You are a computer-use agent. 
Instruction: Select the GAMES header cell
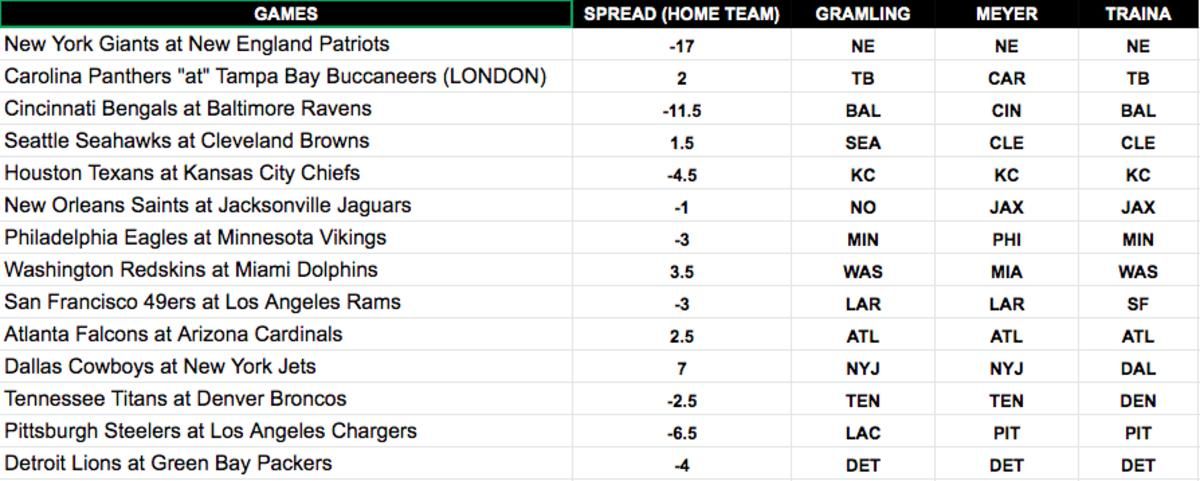[x=286, y=14]
